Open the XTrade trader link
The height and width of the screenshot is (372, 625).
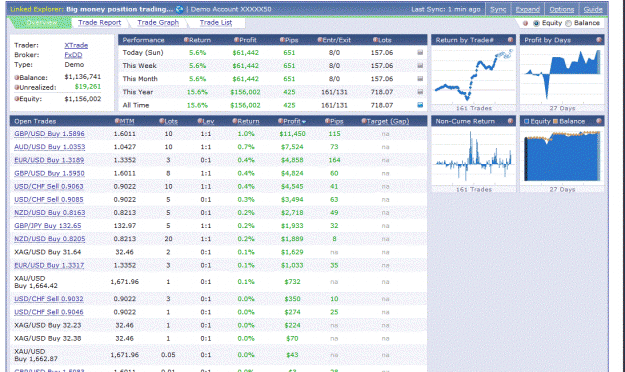[x=76, y=45]
